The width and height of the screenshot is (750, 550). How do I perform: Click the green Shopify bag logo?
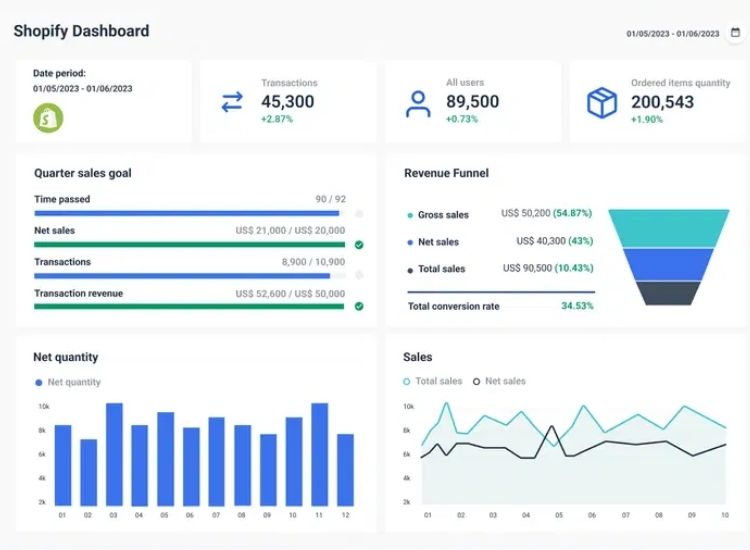click(48, 117)
